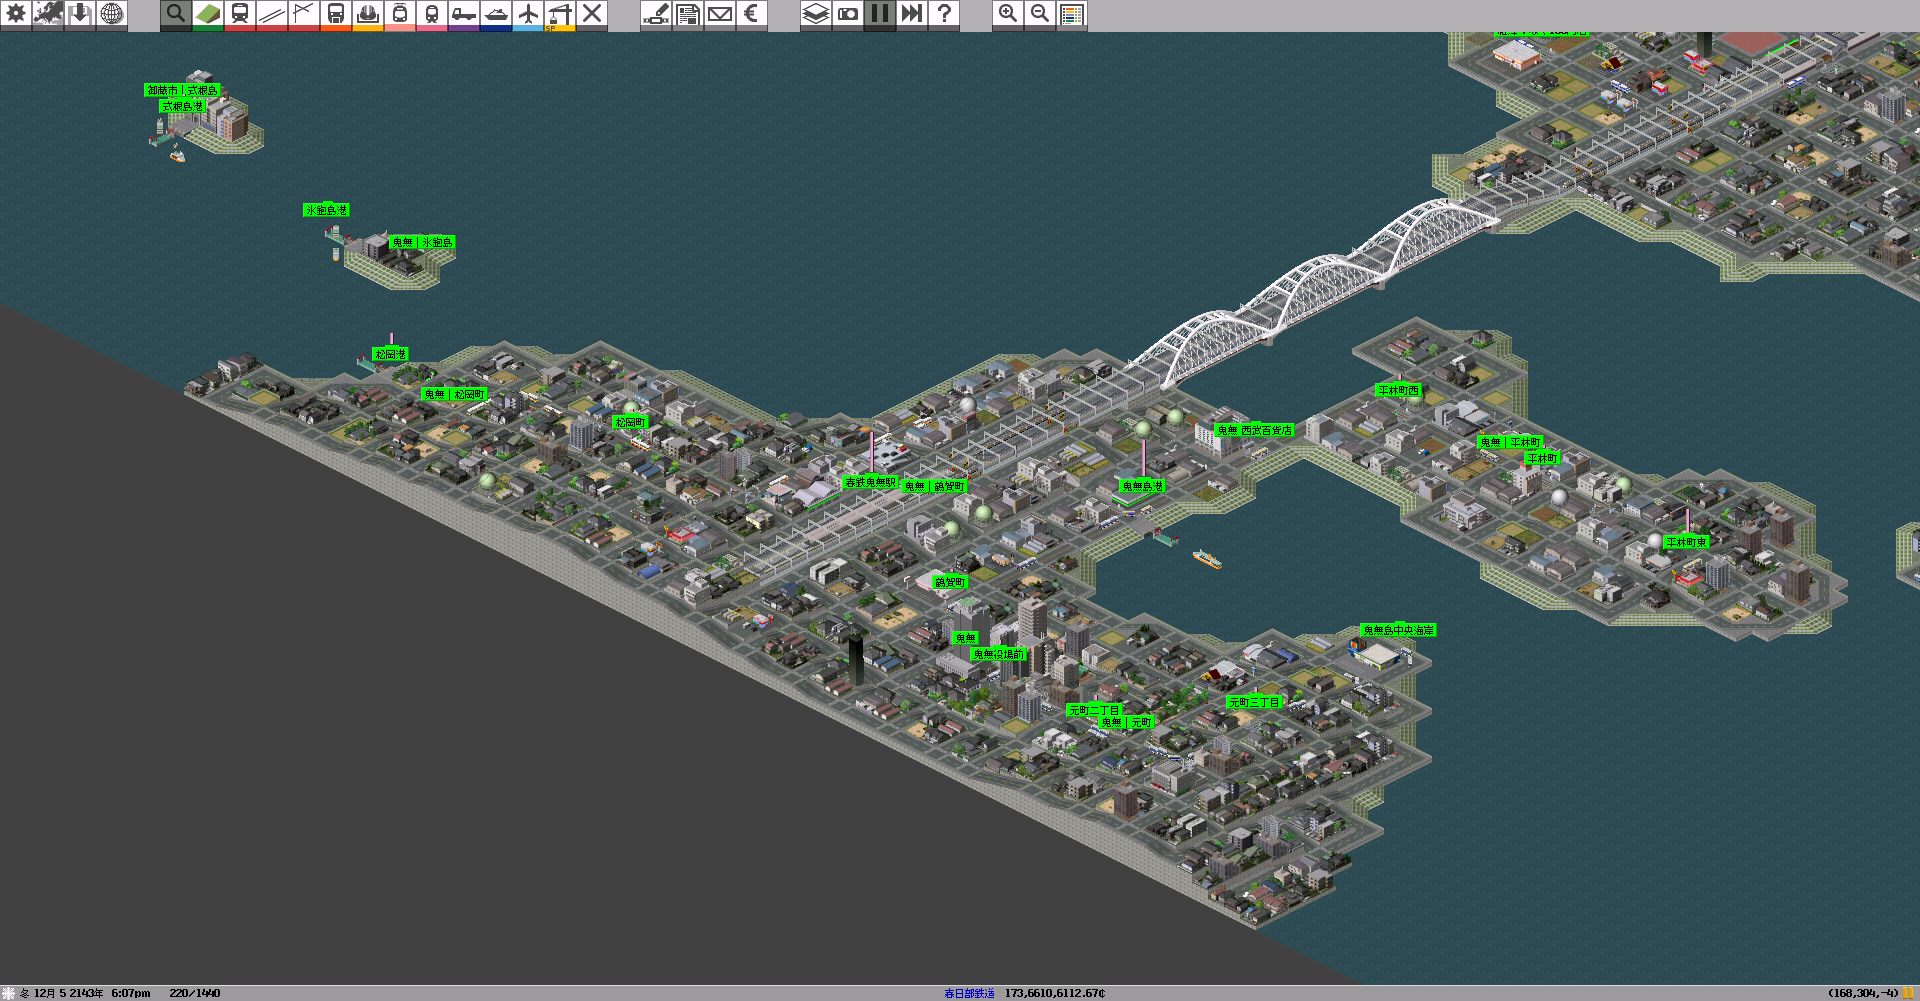Select the magnifier inspection tool
This screenshot has width=1920, height=1001.
click(x=176, y=15)
